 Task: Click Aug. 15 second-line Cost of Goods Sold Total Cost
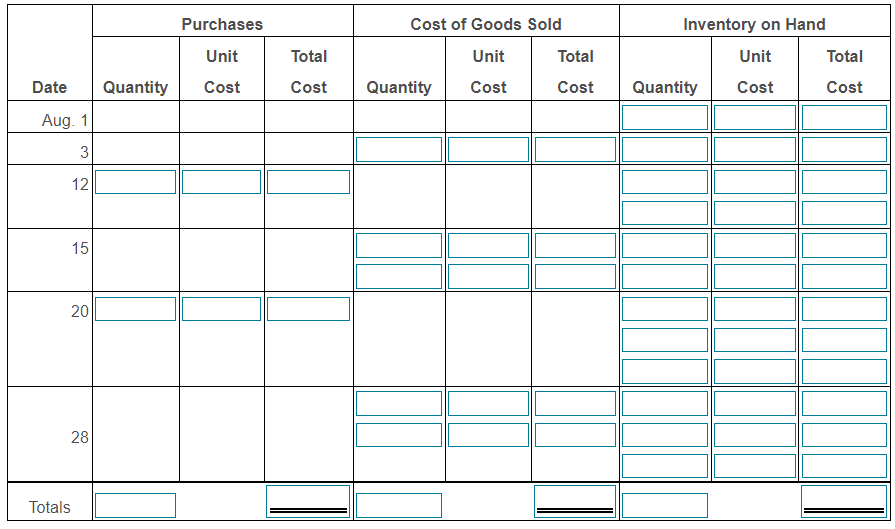click(x=575, y=276)
